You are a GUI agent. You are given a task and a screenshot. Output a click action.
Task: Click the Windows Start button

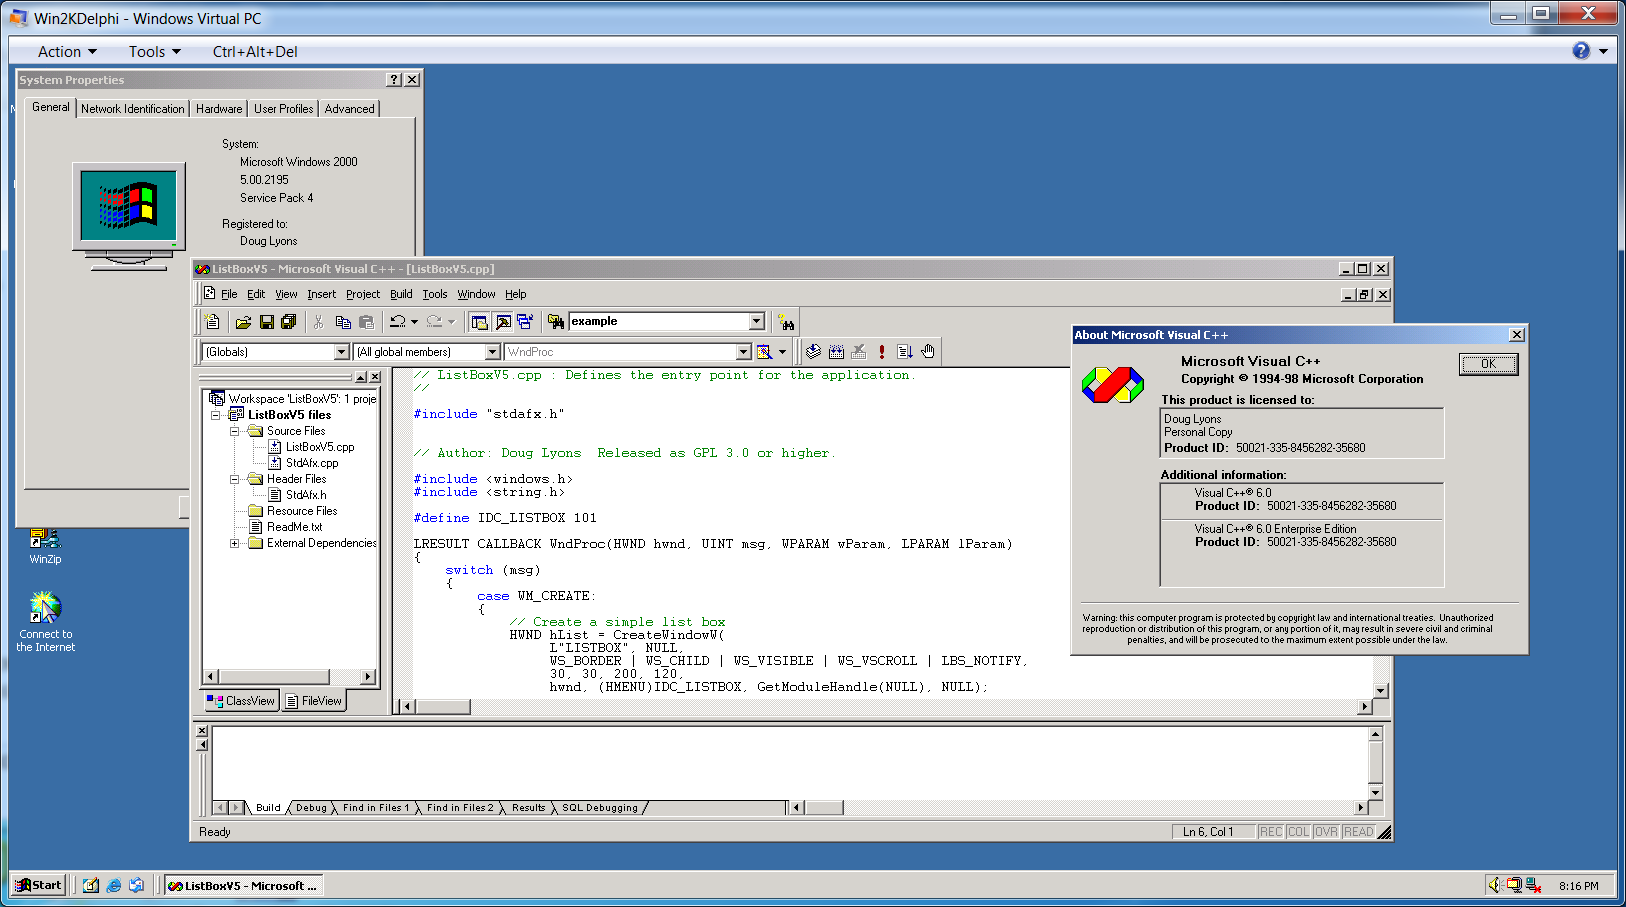39,885
